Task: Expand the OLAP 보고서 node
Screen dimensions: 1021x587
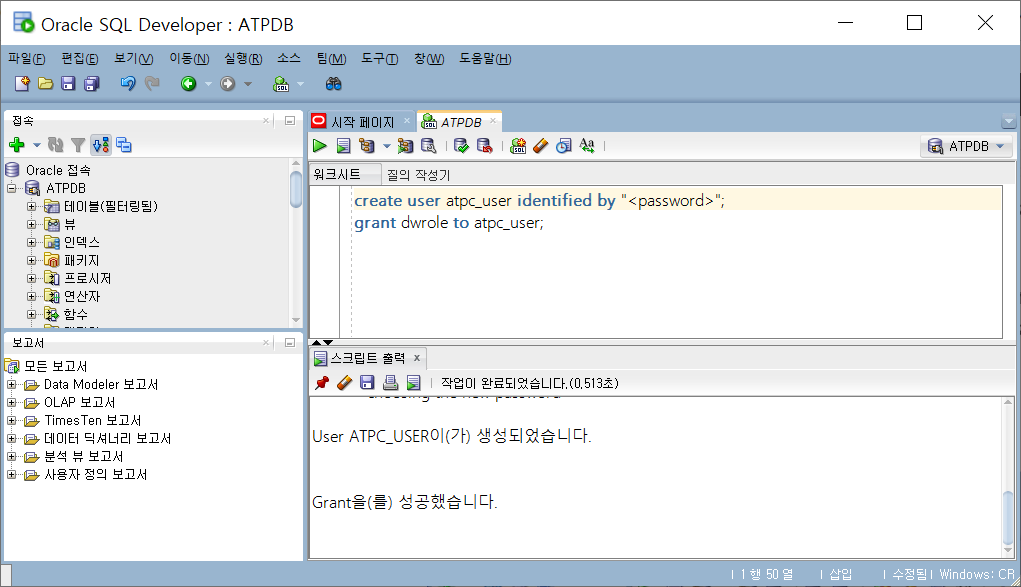Action: click(x=12, y=403)
